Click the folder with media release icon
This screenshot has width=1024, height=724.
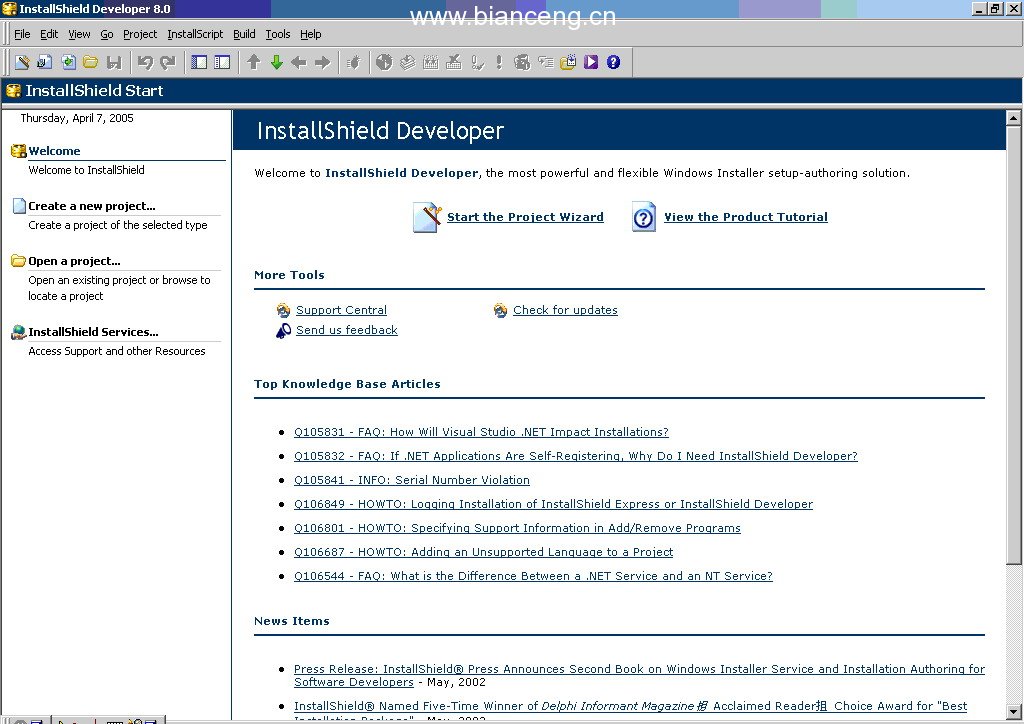click(x=568, y=62)
